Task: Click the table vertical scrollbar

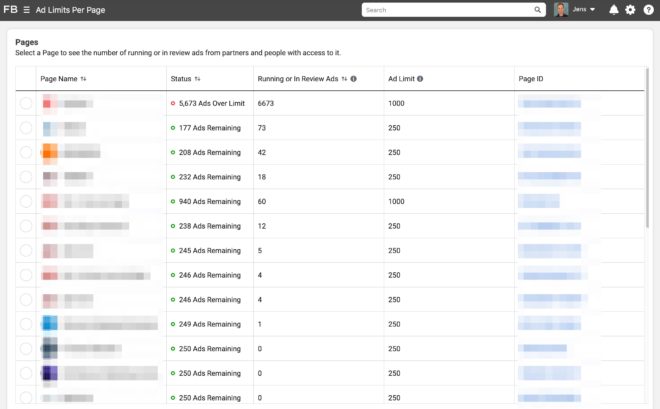Action: 647,147
